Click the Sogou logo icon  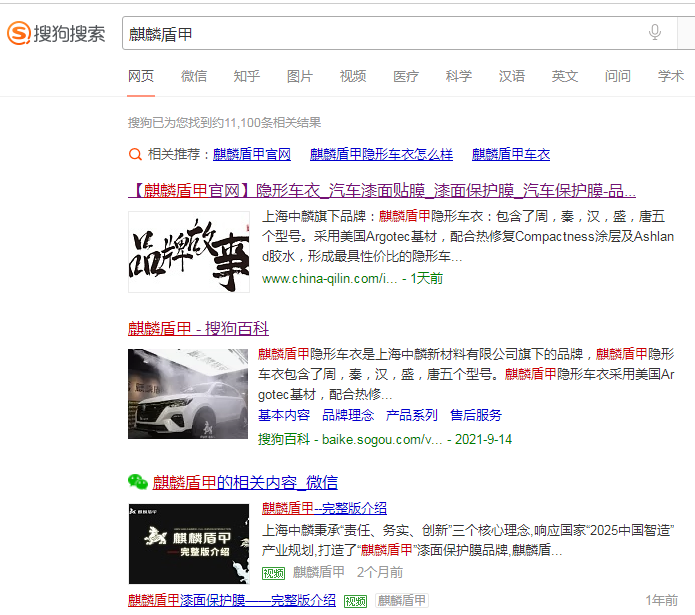coord(19,33)
